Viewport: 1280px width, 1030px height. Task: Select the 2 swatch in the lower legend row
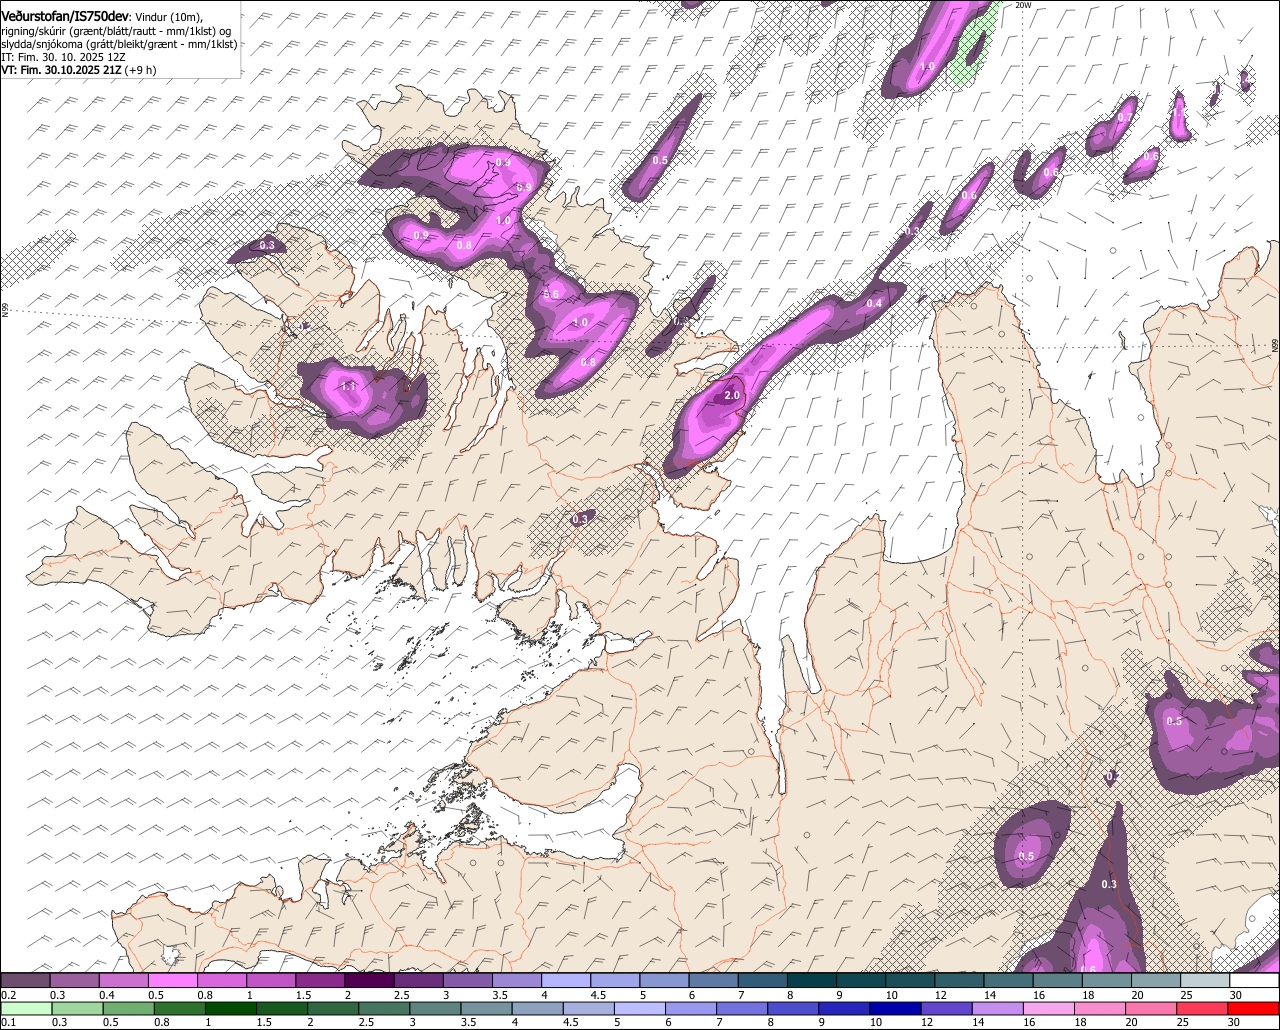(x=334, y=1008)
